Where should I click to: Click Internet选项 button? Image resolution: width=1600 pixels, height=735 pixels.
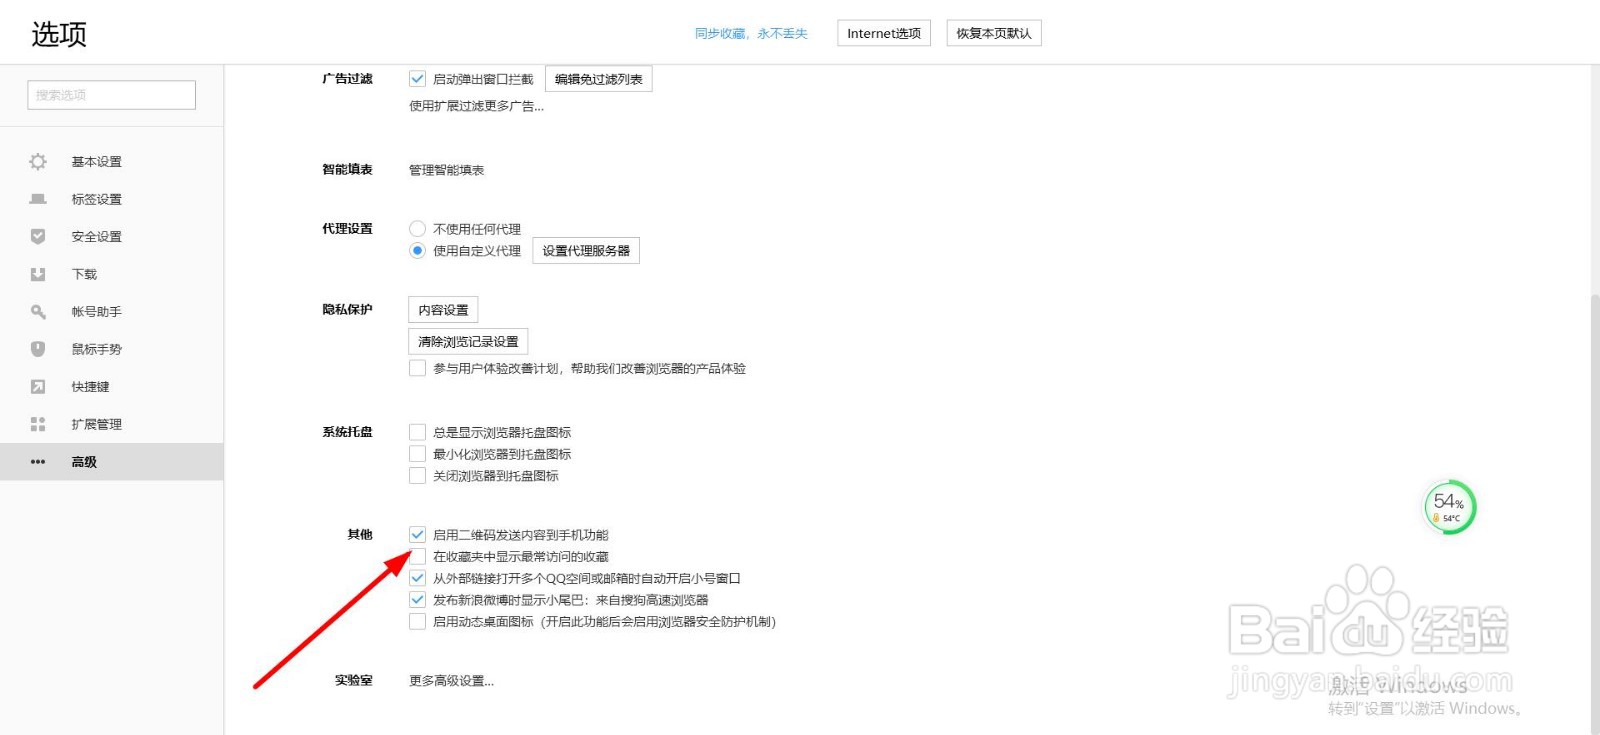pos(884,33)
